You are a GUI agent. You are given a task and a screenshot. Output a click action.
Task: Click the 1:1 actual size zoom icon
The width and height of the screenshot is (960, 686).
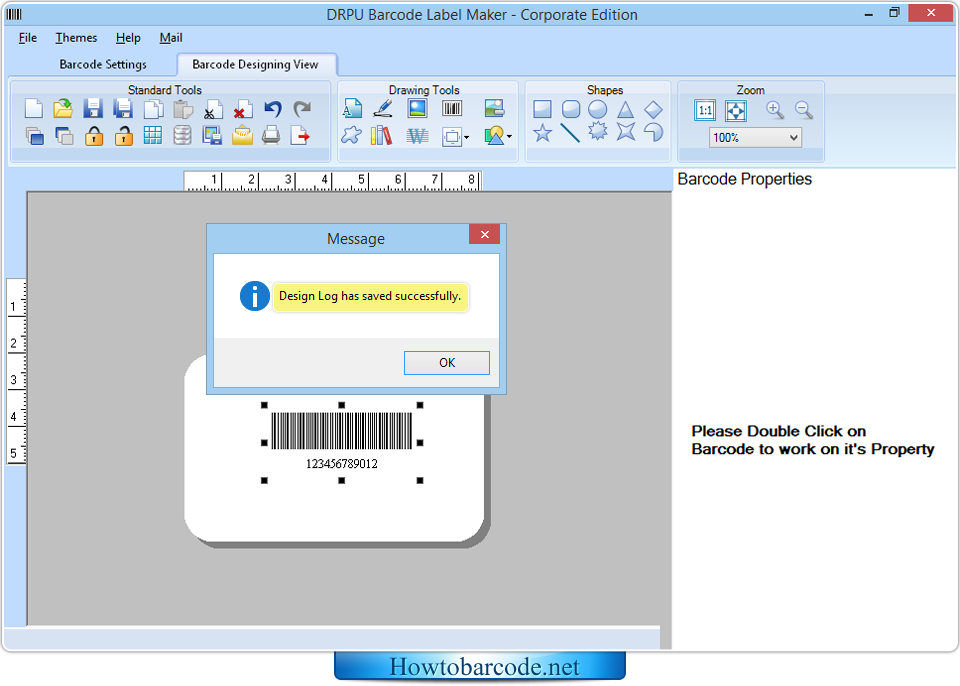705,110
